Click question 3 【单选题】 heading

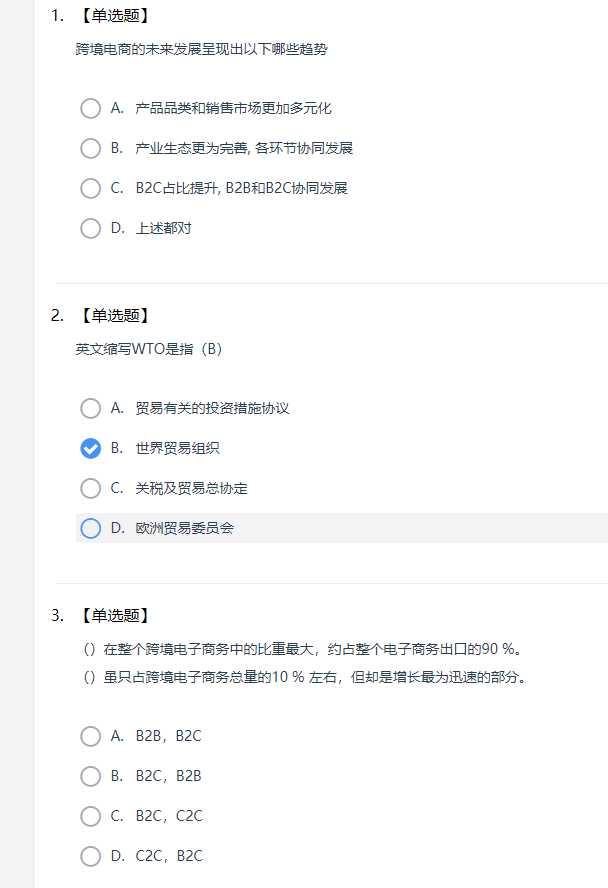115,616
